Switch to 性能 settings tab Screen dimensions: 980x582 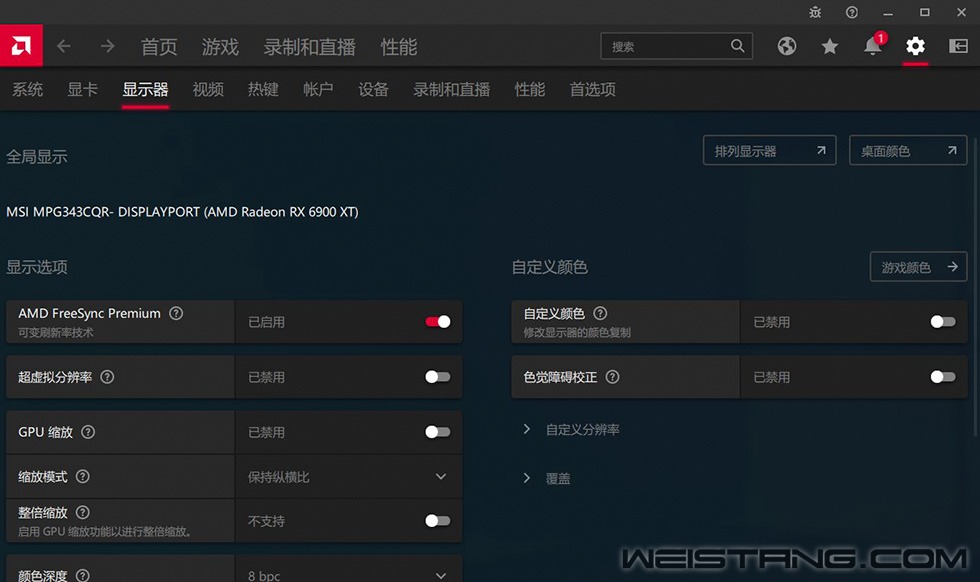[x=529, y=89]
